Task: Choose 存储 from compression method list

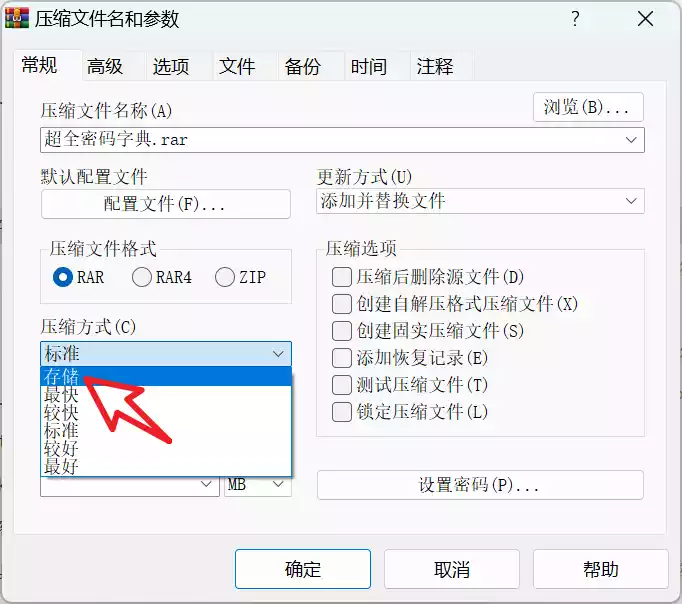Action: 62,377
